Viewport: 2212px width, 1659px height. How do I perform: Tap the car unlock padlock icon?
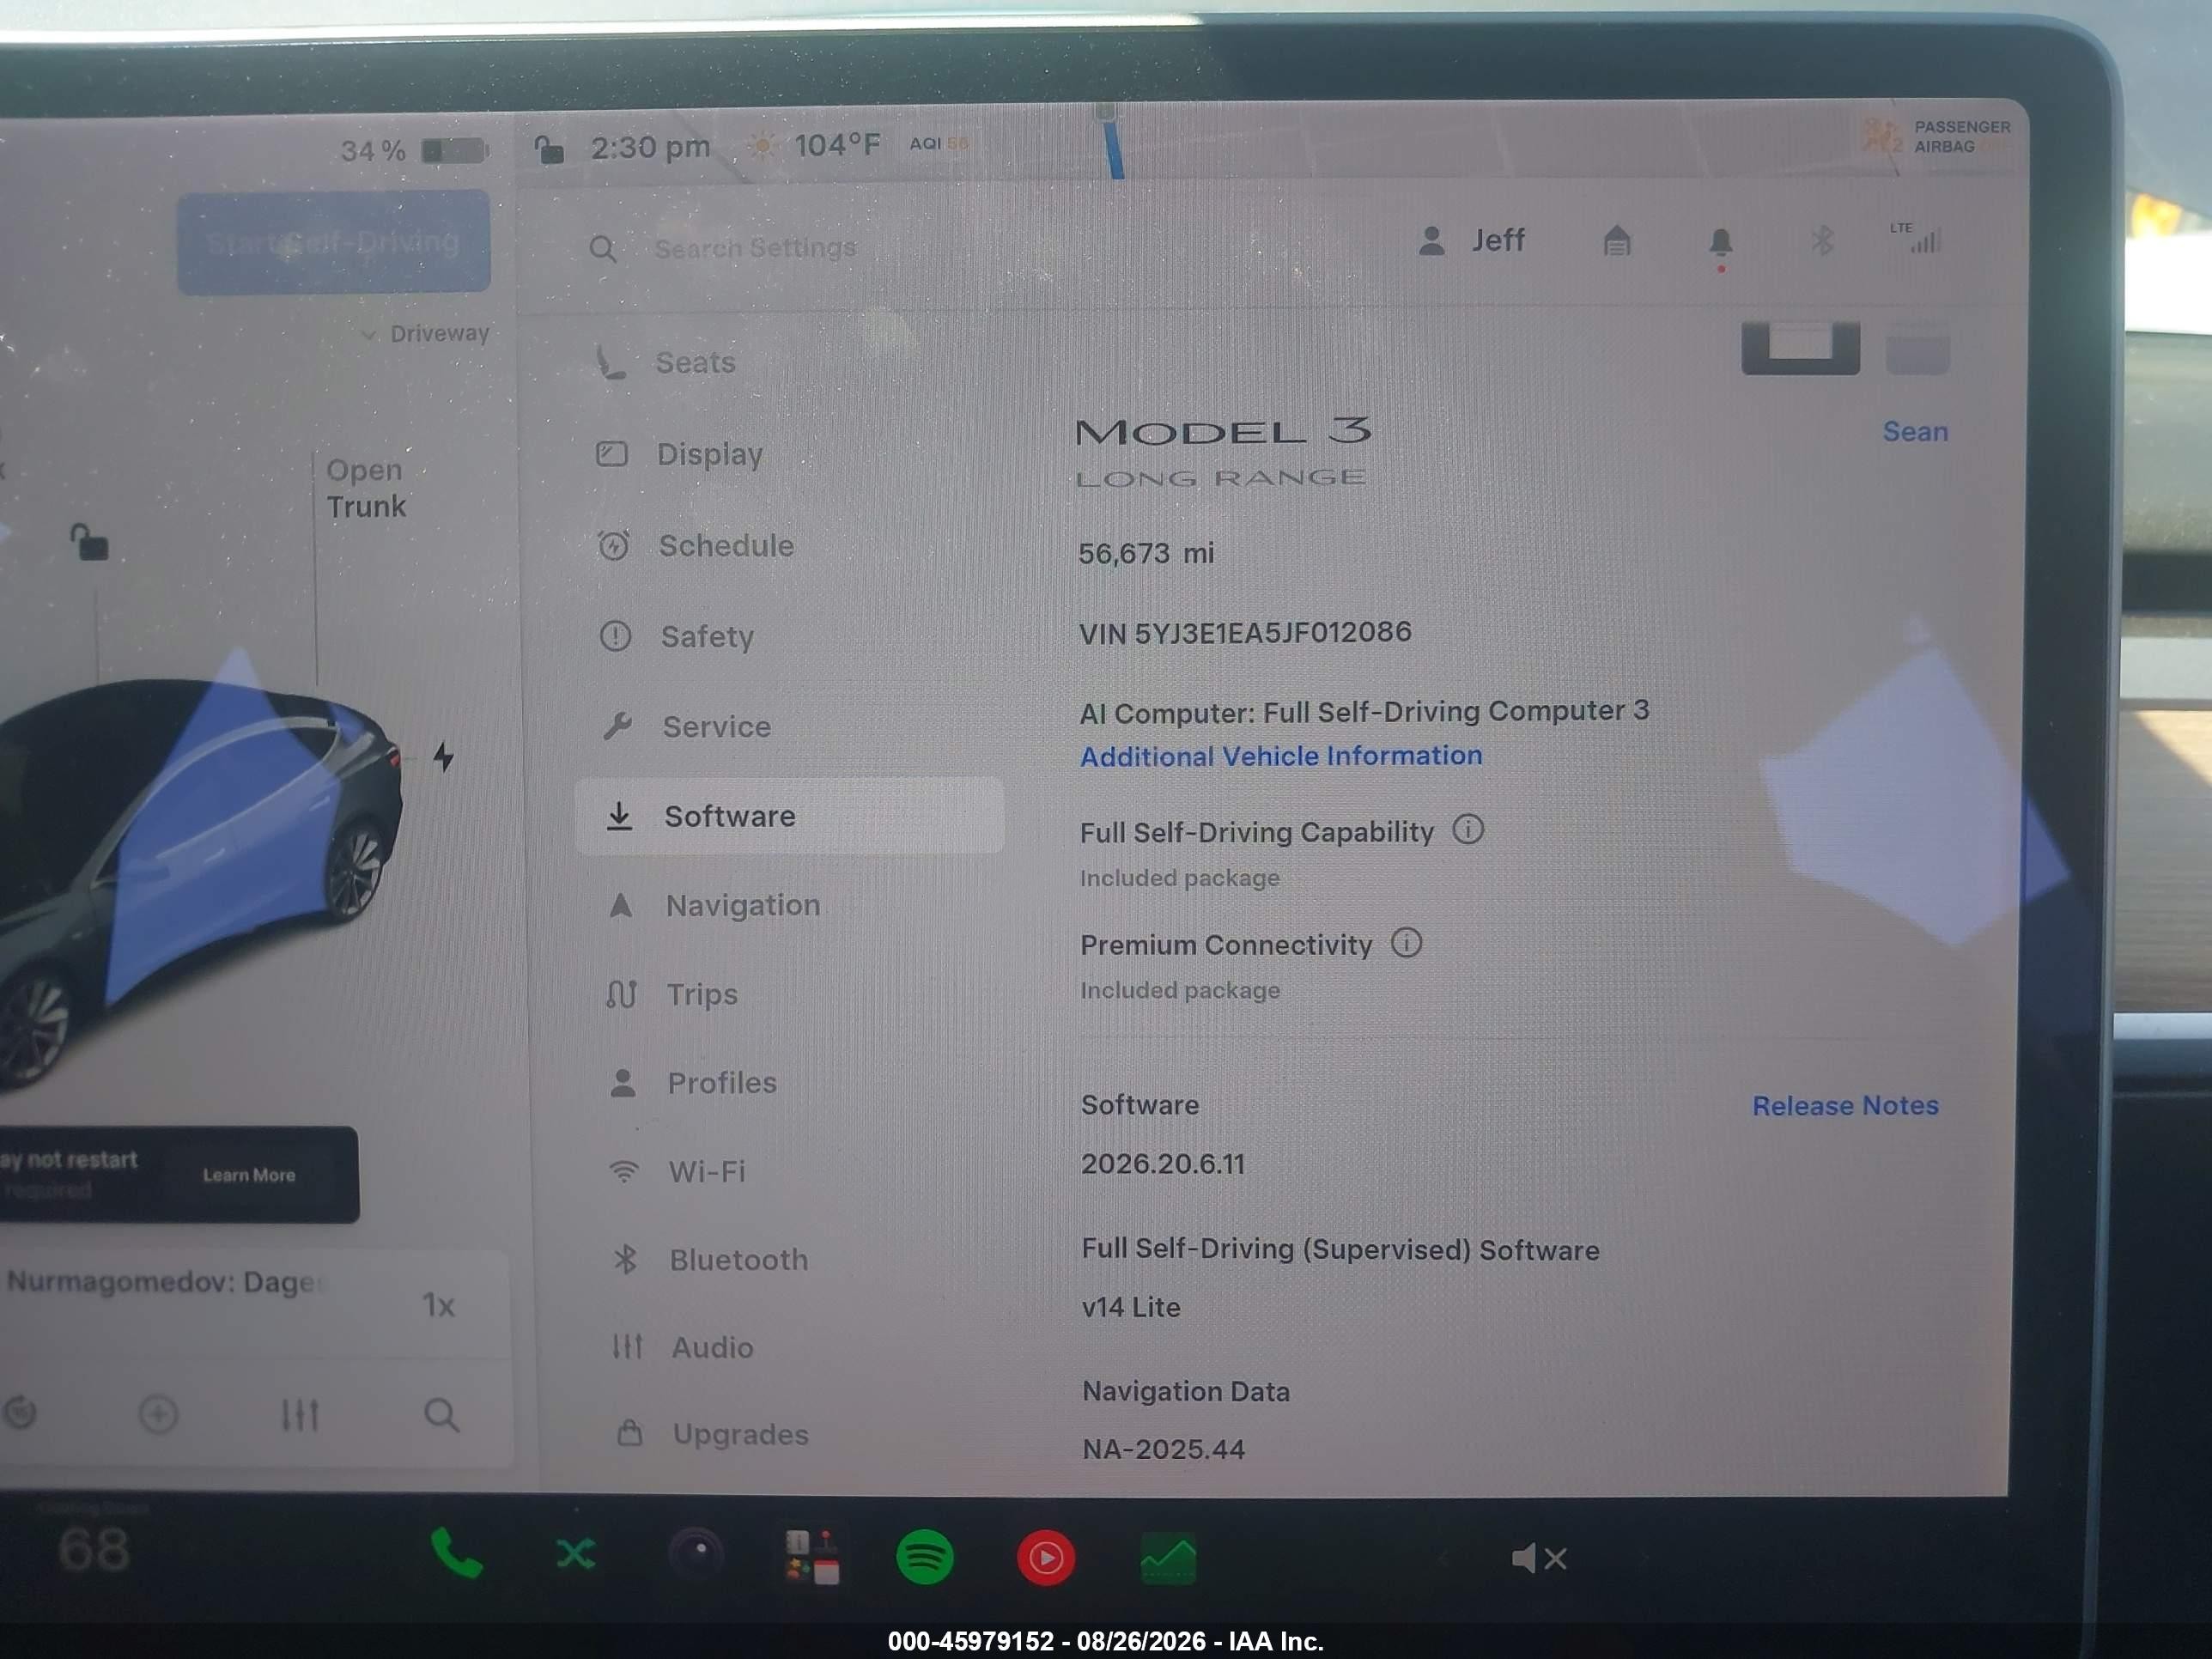pyautogui.click(x=89, y=542)
